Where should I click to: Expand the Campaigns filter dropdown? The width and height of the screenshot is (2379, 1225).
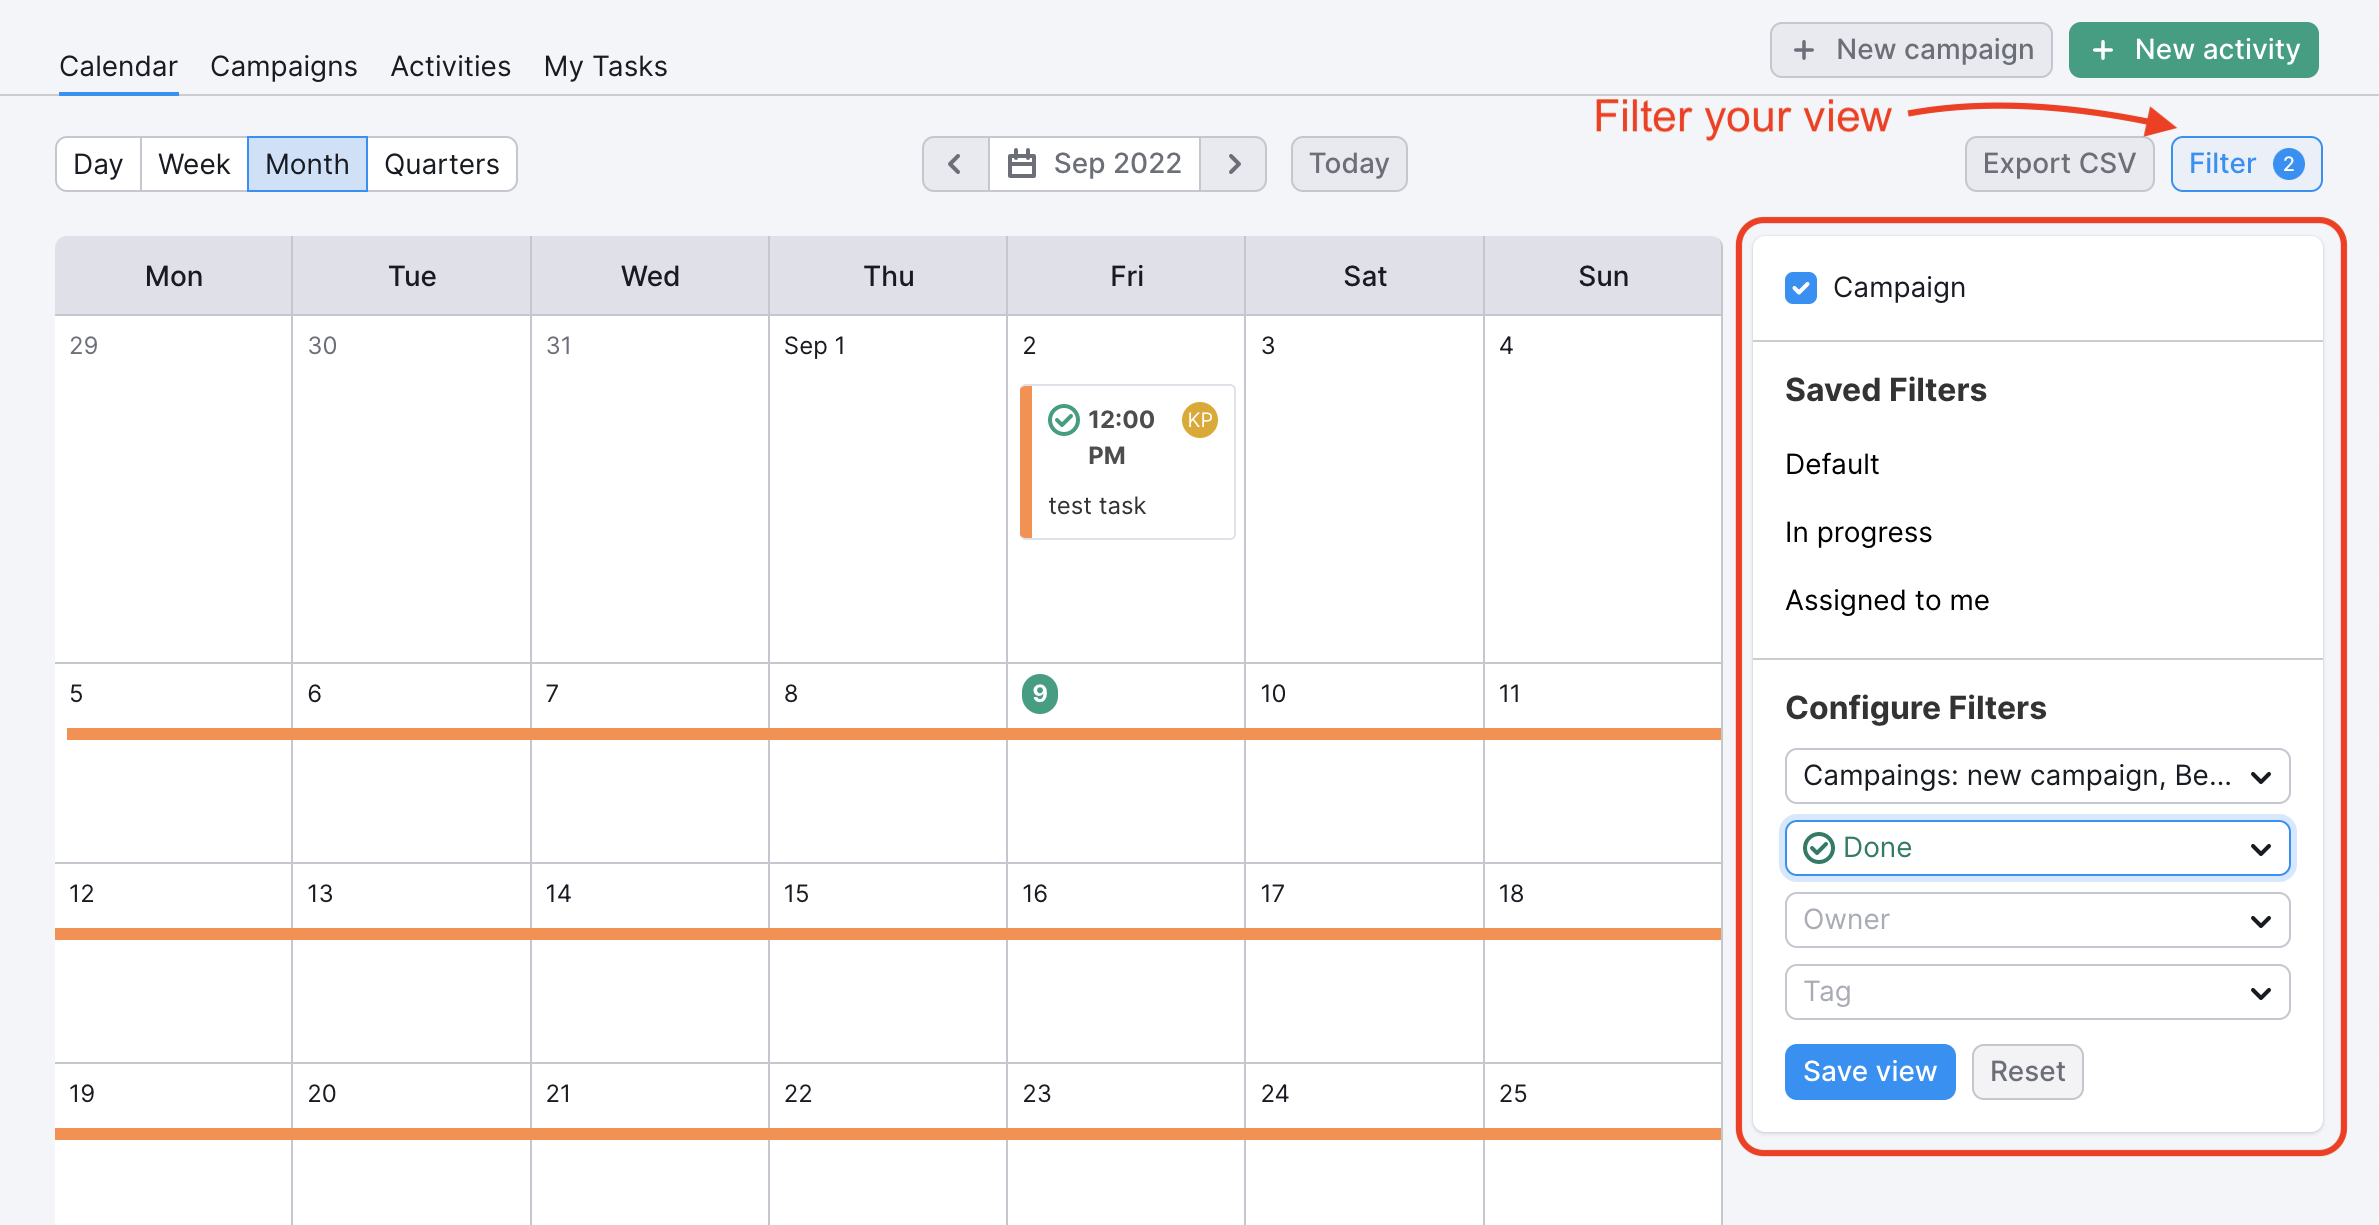2037,776
